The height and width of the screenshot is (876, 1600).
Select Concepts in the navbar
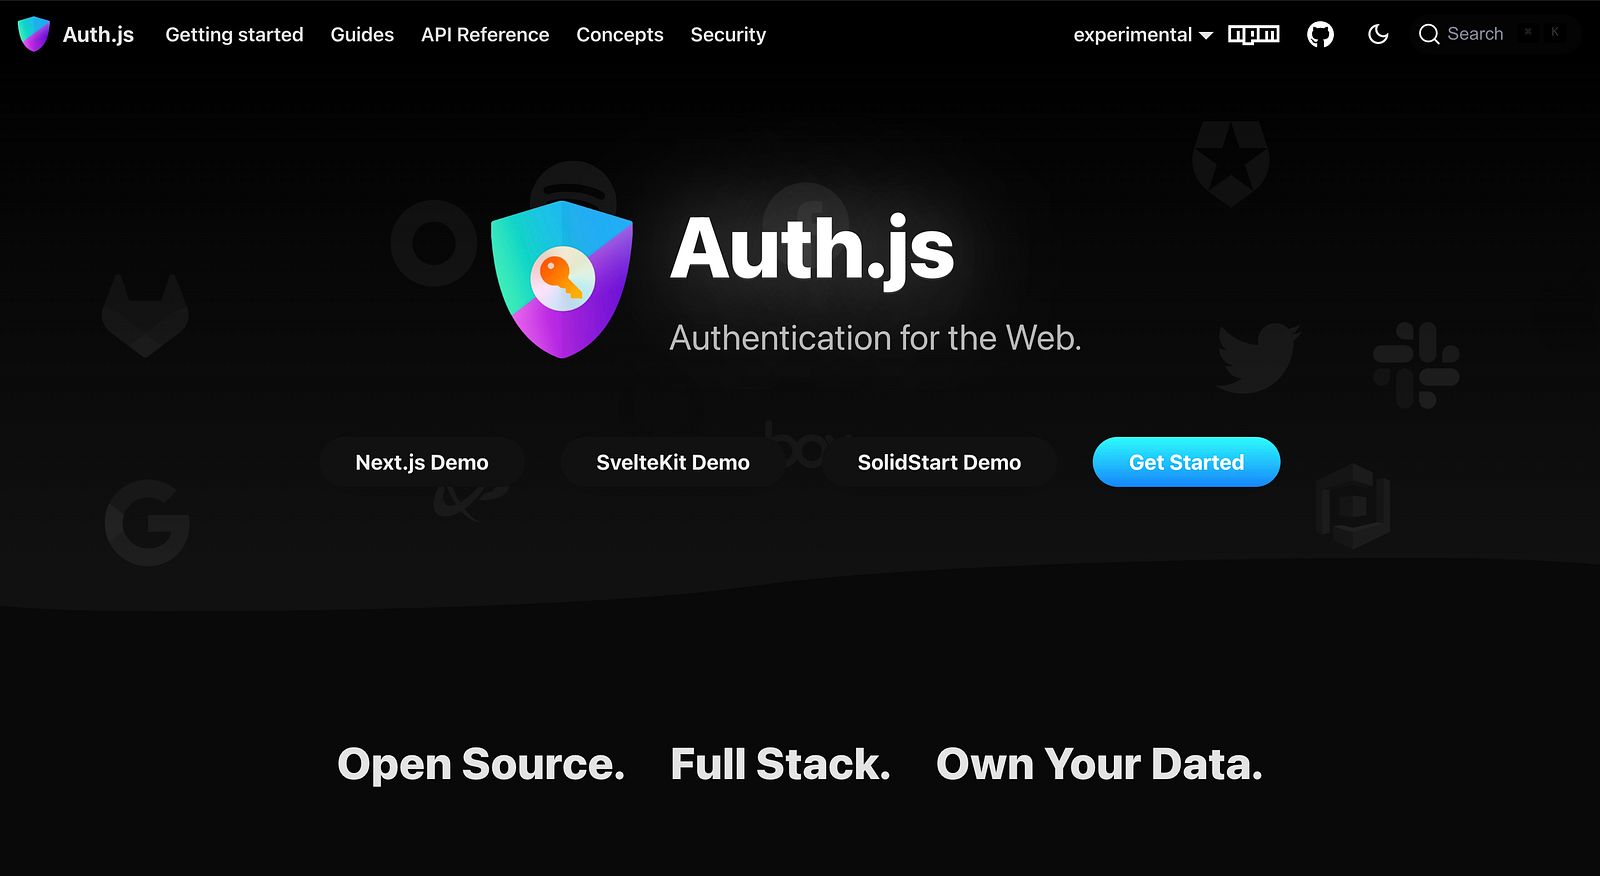coord(620,35)
